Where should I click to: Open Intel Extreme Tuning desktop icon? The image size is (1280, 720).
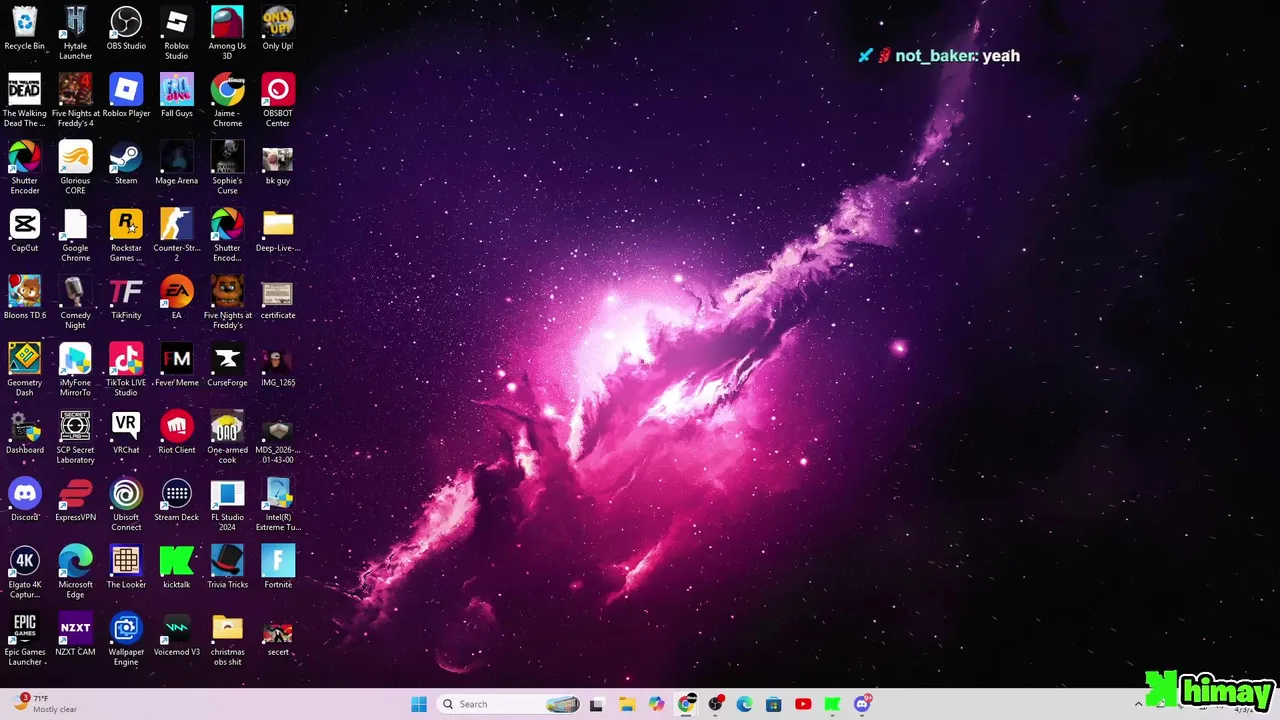[x=278, y=503]
